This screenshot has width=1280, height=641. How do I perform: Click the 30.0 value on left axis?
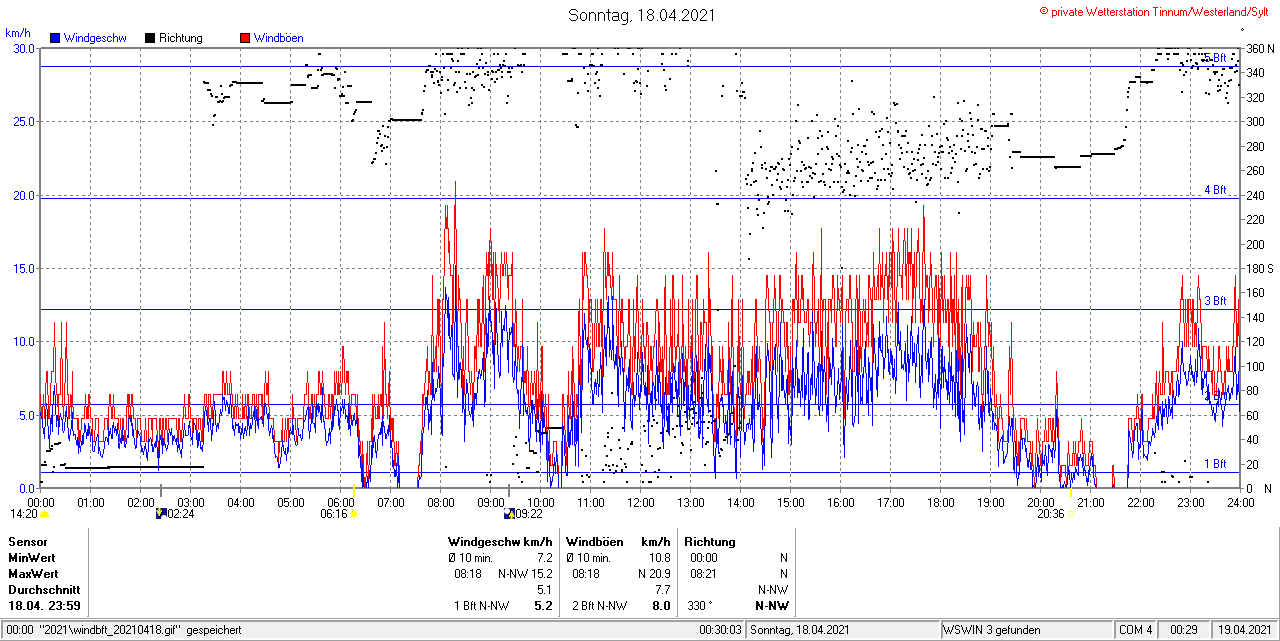(24, 48)
